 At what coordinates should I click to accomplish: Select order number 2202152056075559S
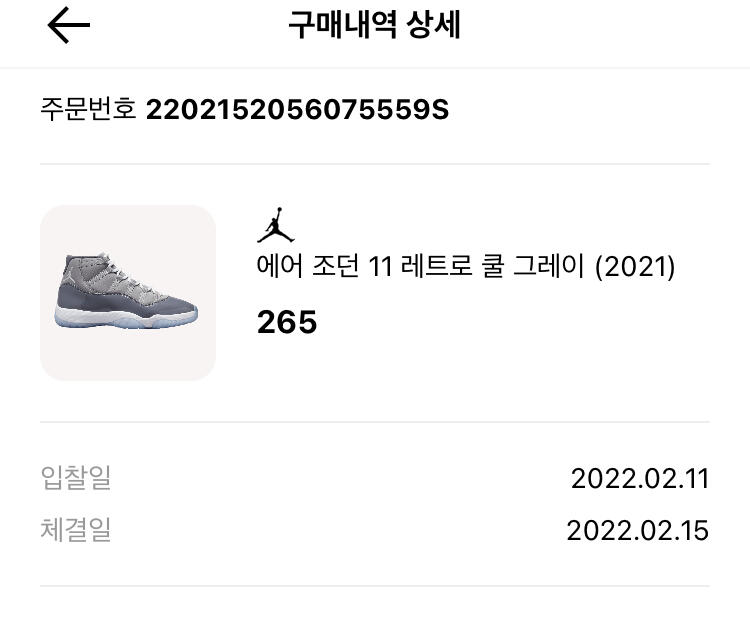[x=297, y=109]
